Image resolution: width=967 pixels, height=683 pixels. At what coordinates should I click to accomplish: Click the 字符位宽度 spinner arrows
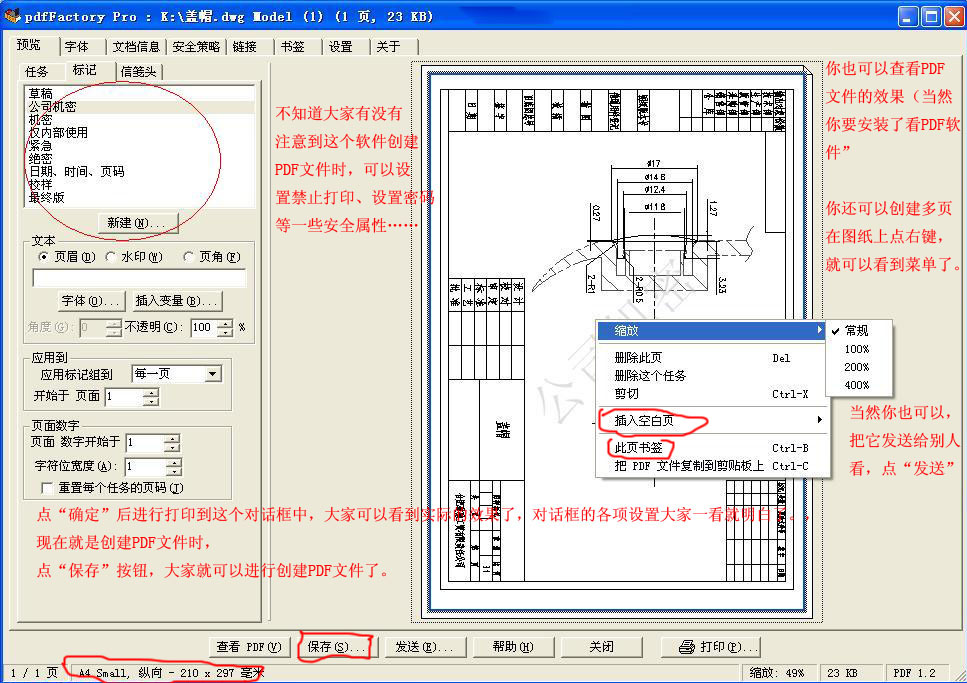click(x=175, y=466)
